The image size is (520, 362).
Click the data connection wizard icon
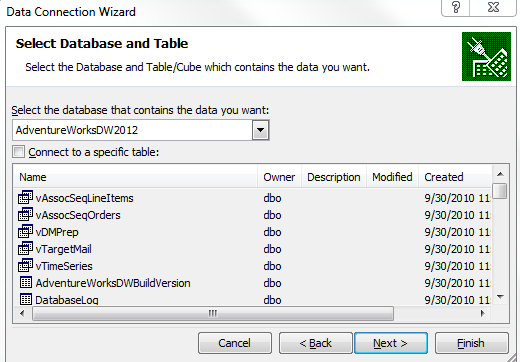[x=486, y=56]
